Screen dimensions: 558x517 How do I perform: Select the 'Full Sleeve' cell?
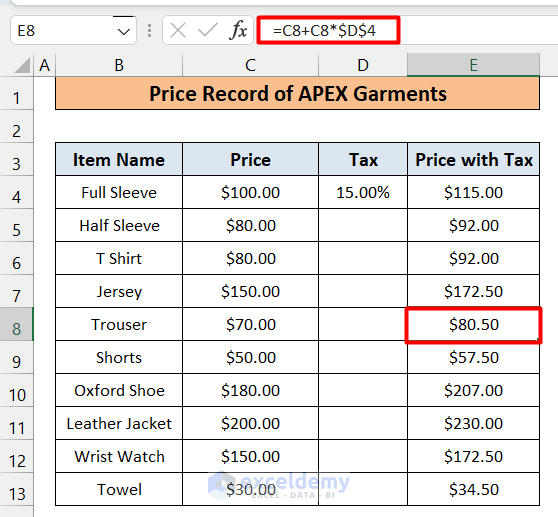(x=119, y=192)
